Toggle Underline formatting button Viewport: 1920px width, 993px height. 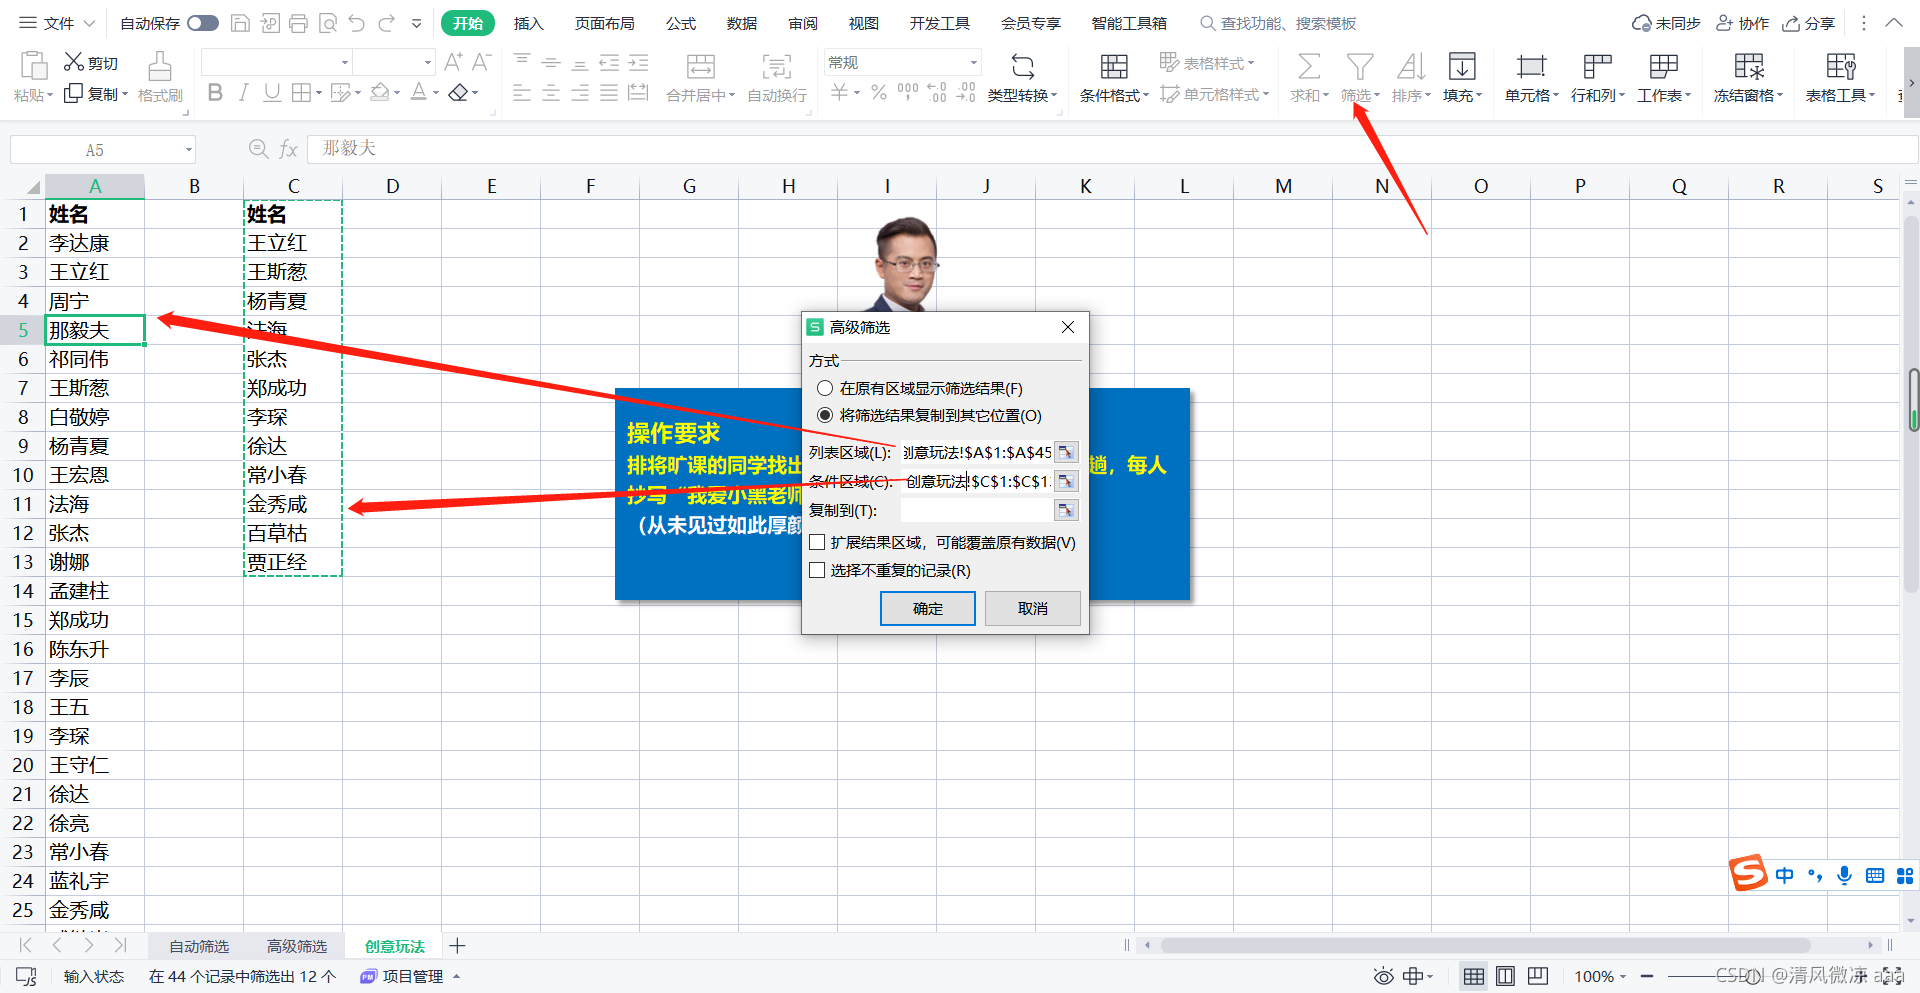pos(272,93)
